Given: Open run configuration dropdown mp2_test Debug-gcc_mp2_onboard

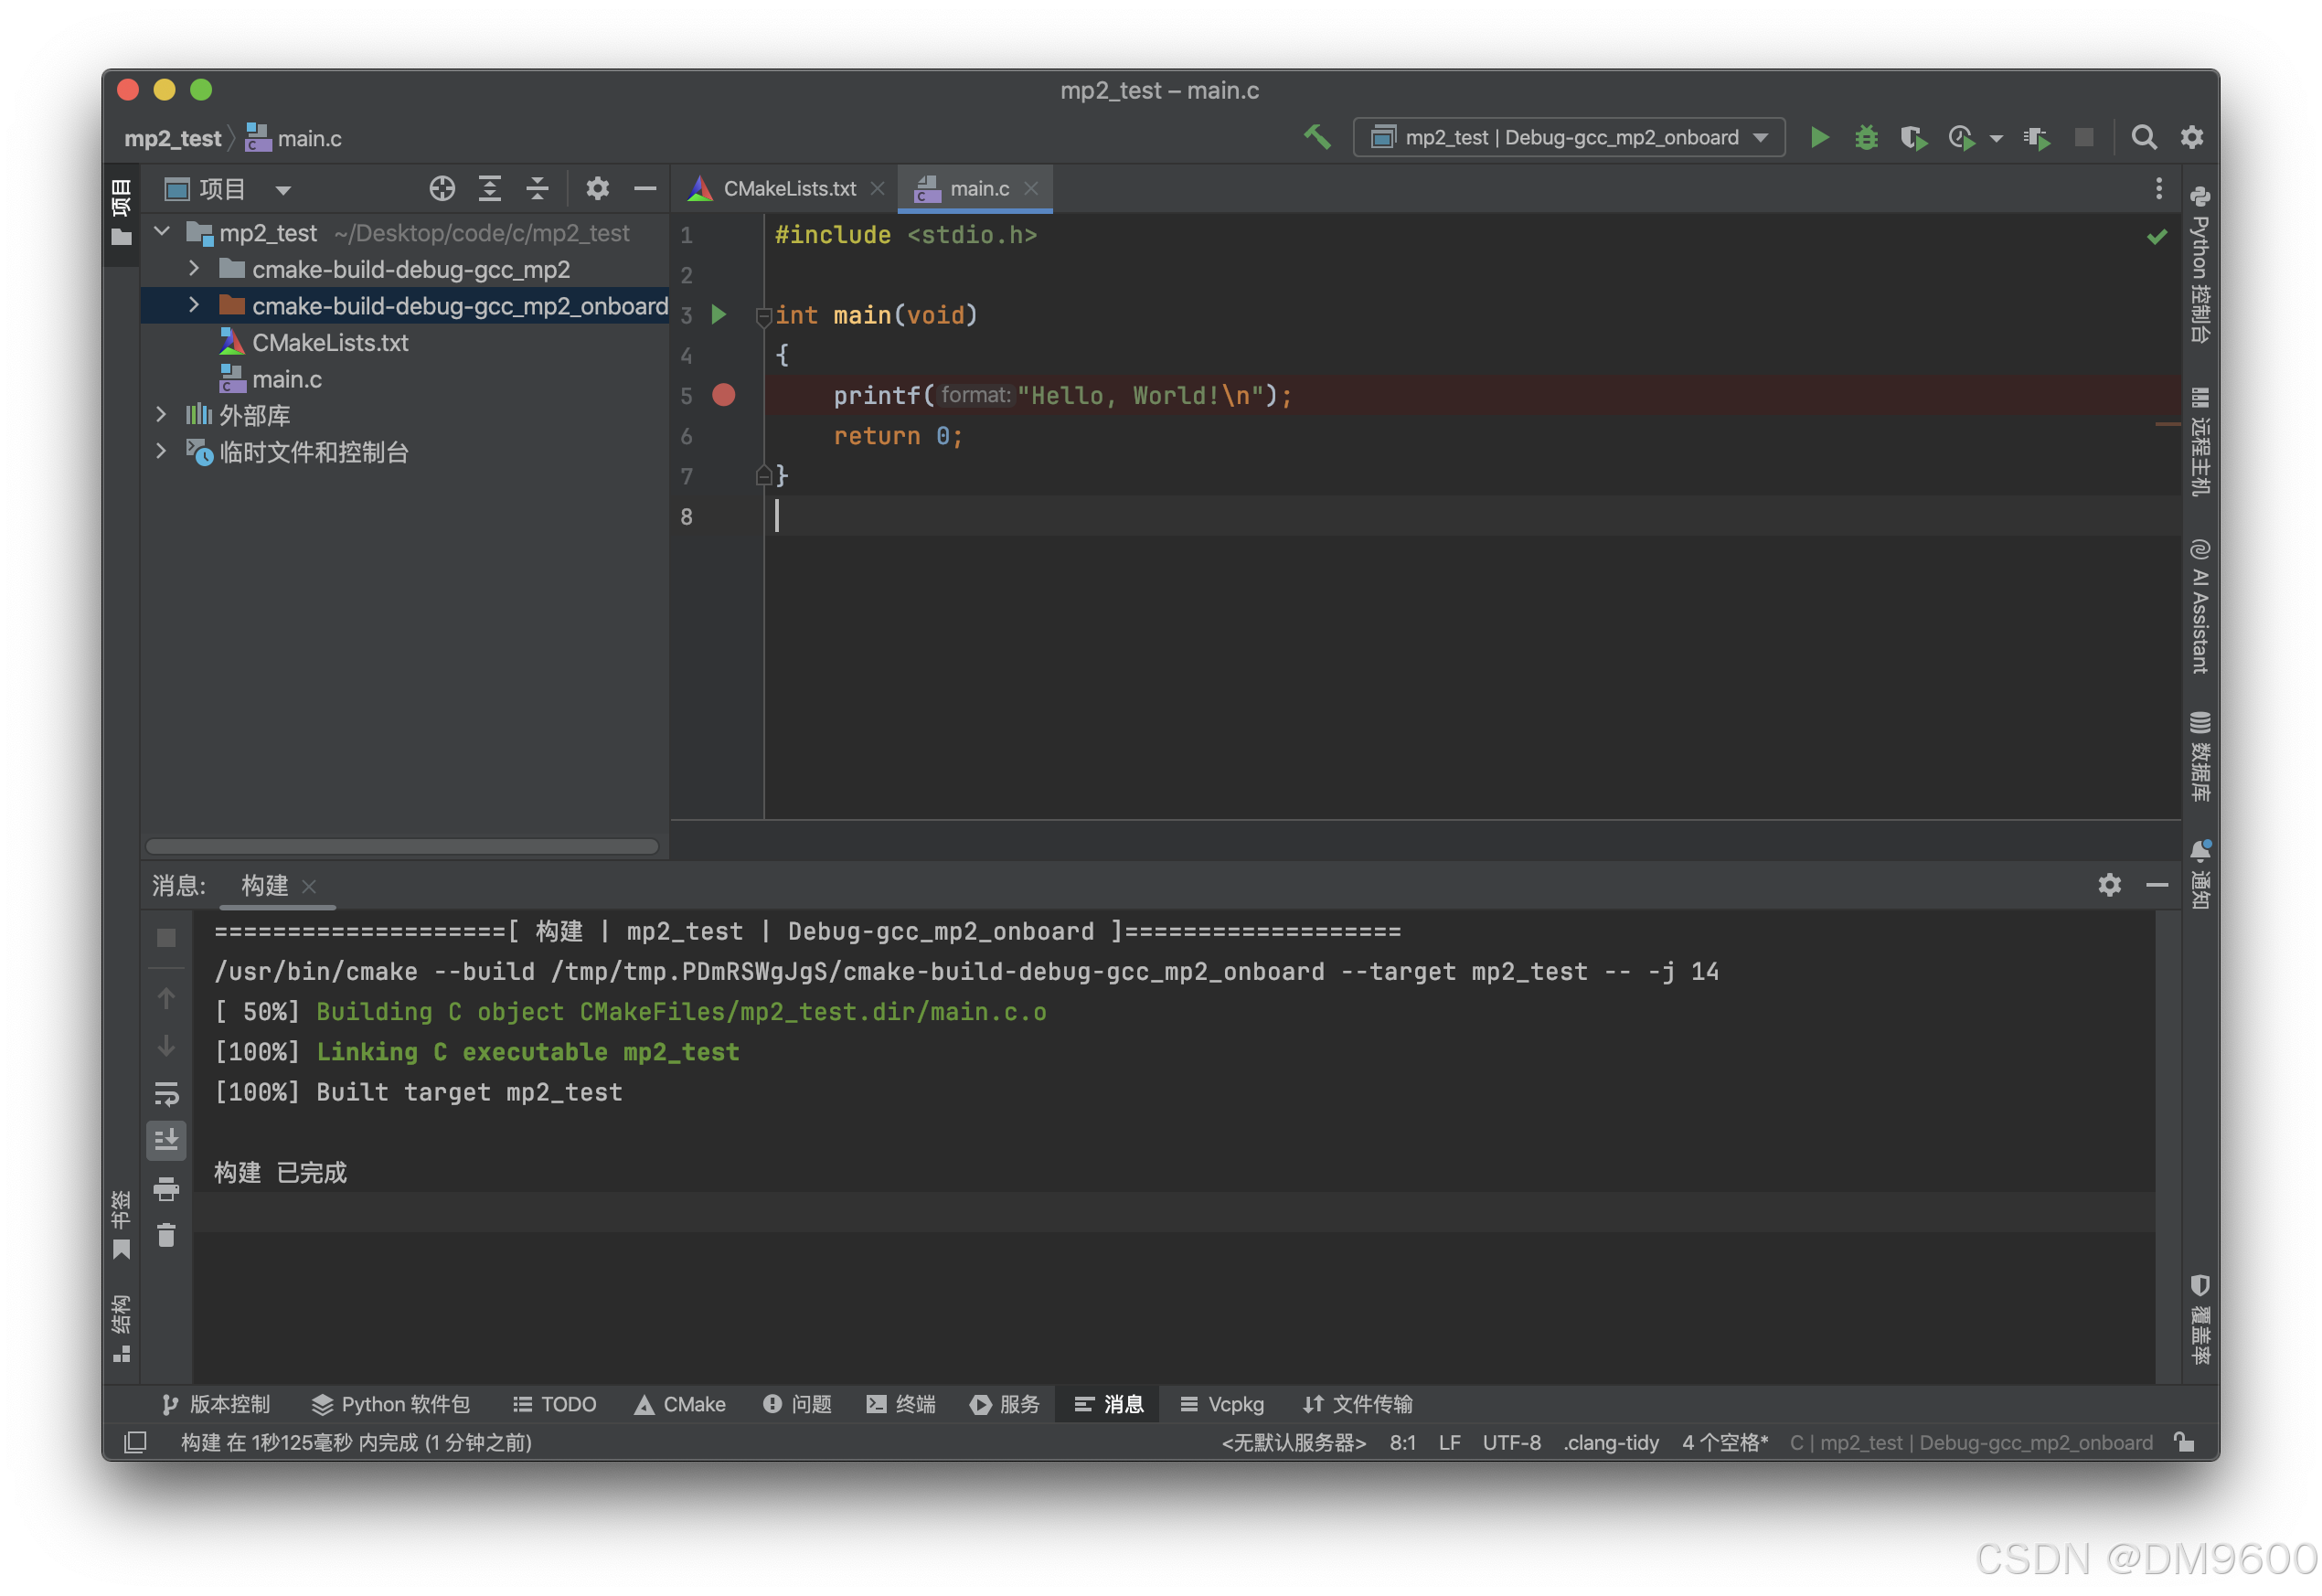Looking at the screenshot, I should 1568,137.
